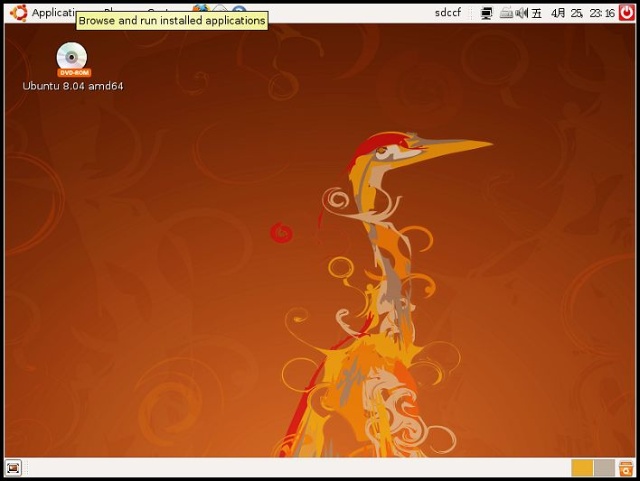Click the red power quit button
The image size is (640, 481).
[627, 13]
